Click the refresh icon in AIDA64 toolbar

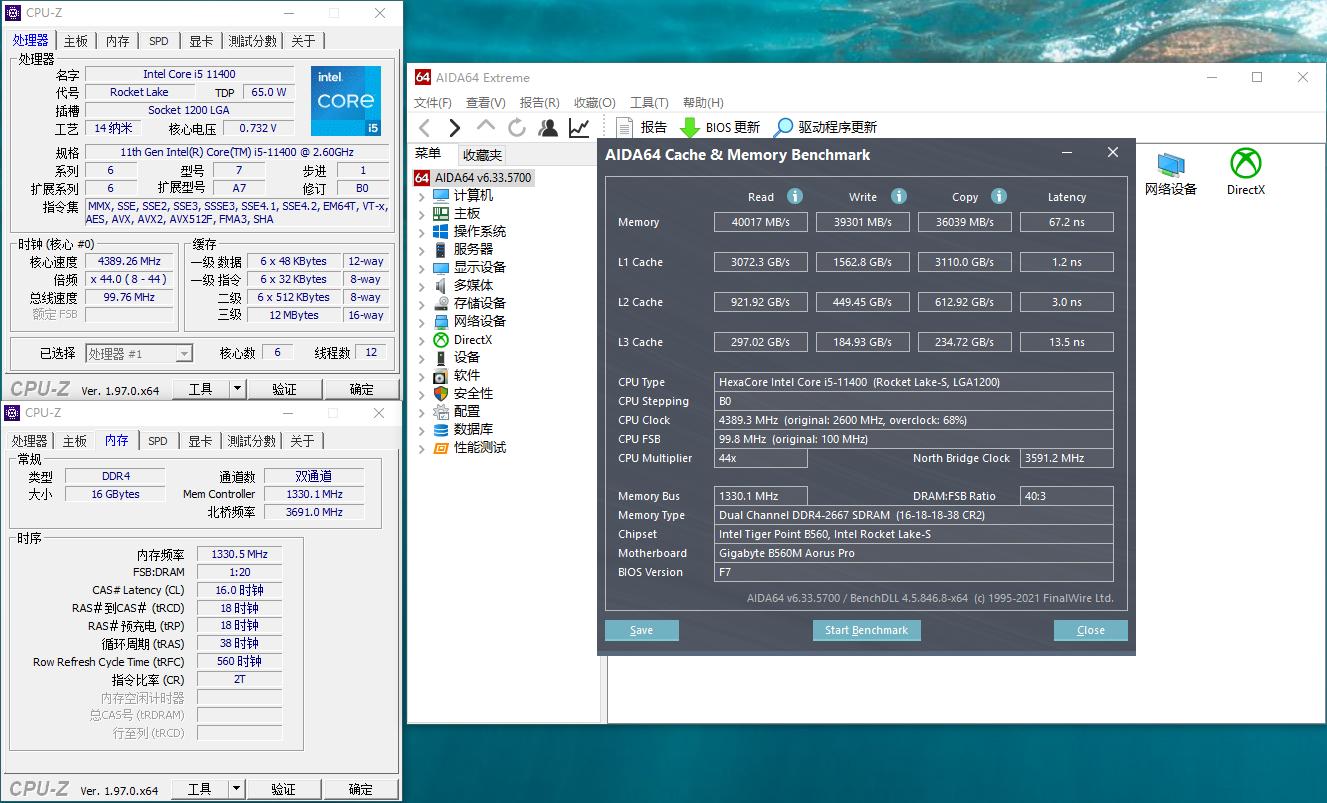pos(517,127)
